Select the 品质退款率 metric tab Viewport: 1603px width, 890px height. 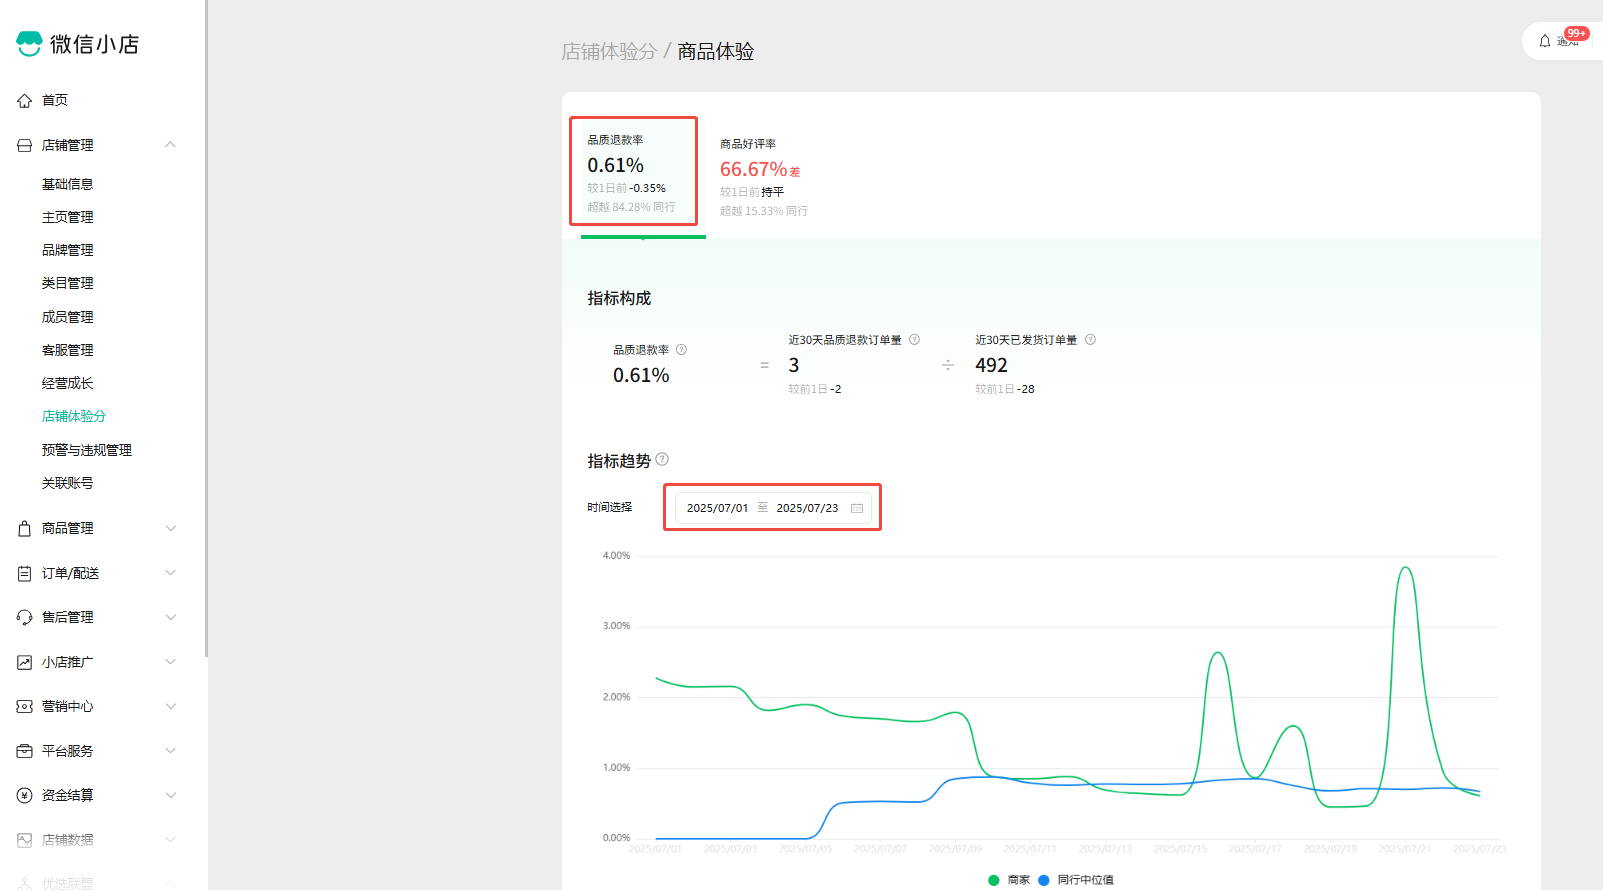[x=633, y=172]
